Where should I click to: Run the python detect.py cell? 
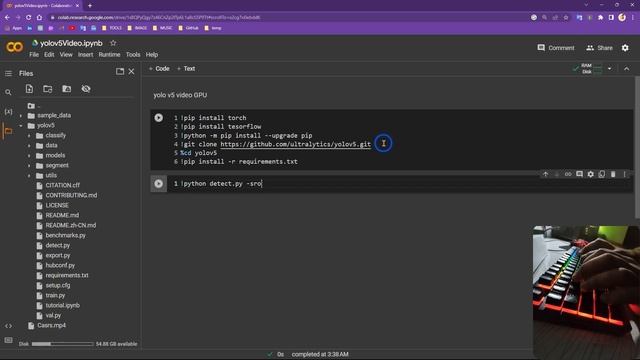159,184
